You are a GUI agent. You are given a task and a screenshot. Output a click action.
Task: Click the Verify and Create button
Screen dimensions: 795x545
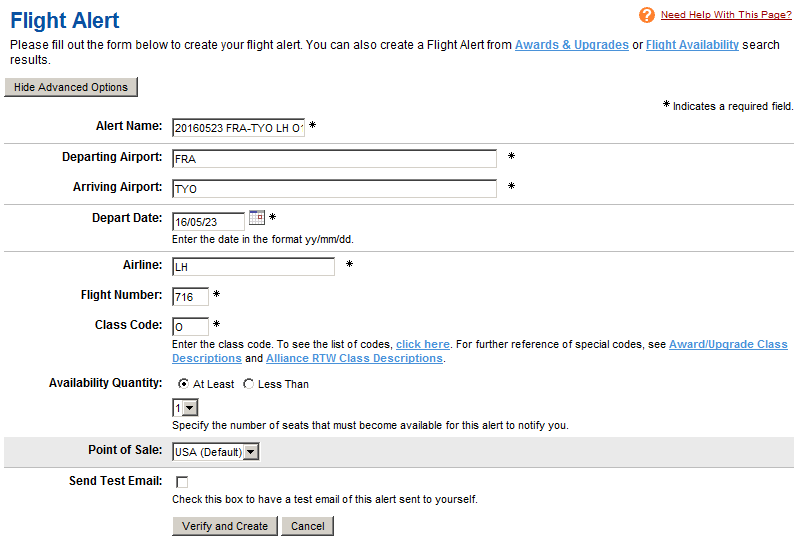coord(225,526)
